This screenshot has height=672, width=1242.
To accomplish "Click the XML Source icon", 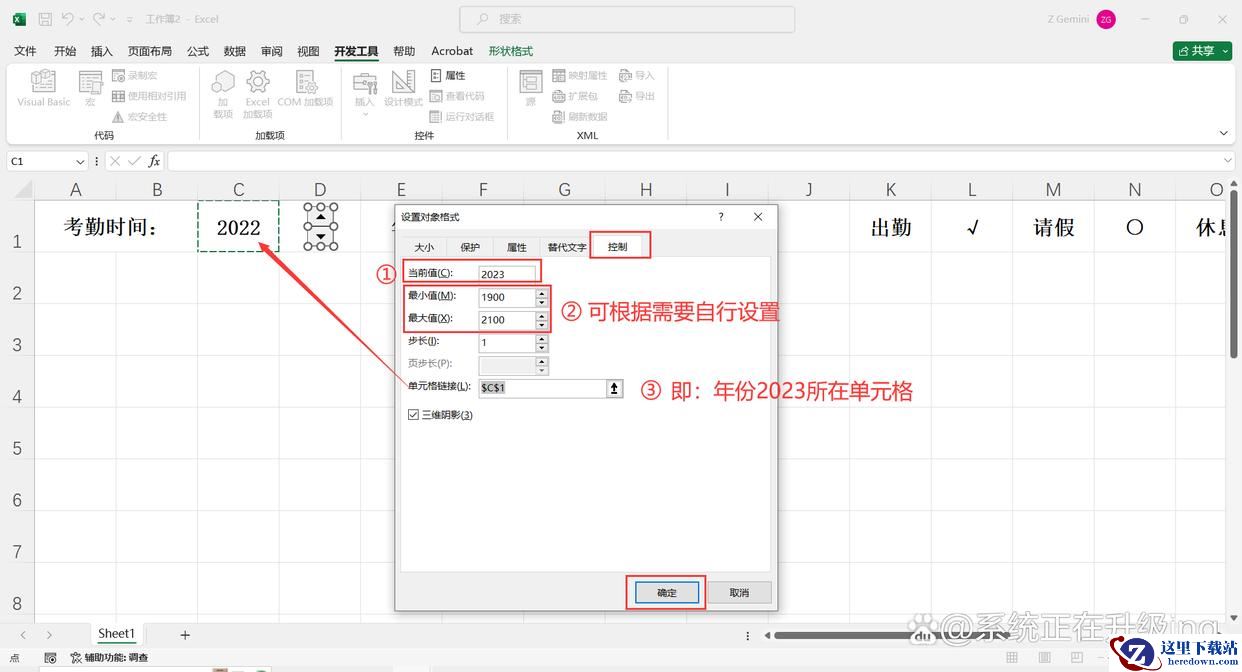I will (530, 84).
